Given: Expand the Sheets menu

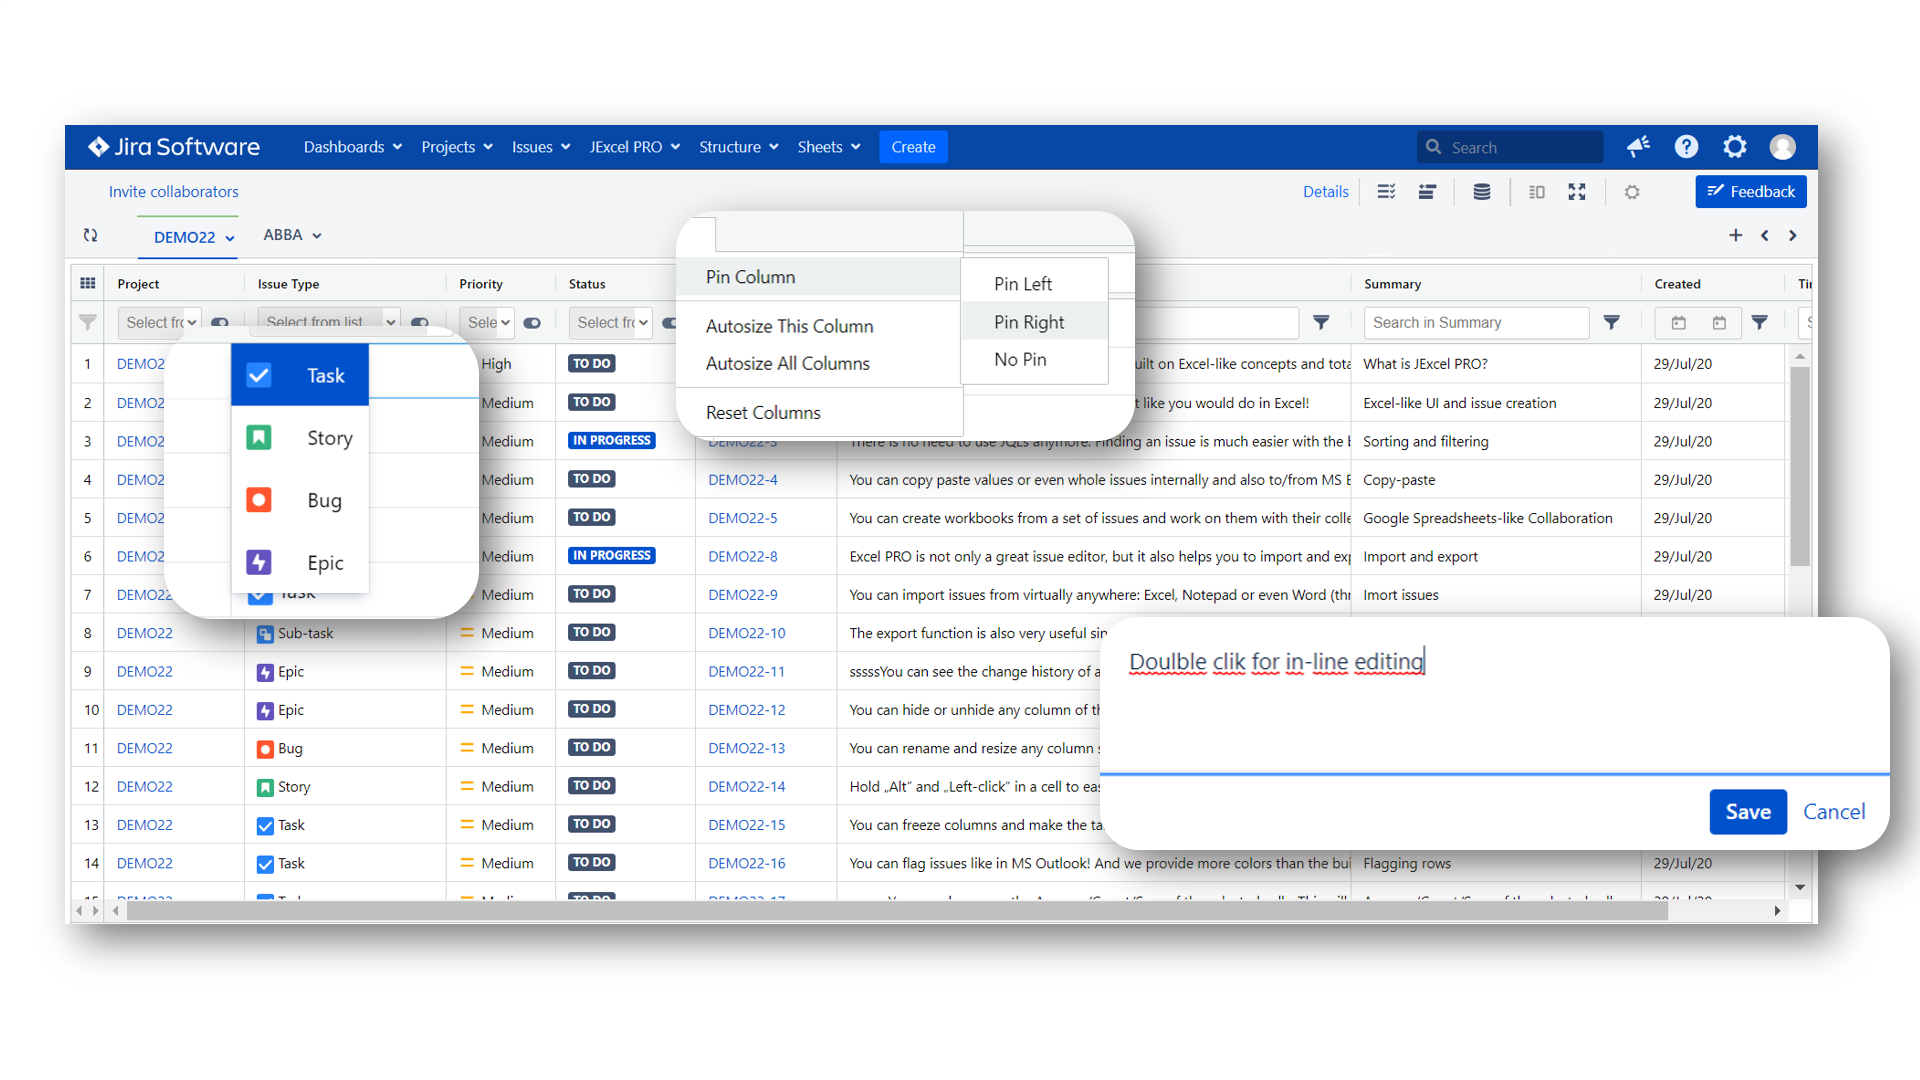Looking at the screenshot, I should 829,147.
